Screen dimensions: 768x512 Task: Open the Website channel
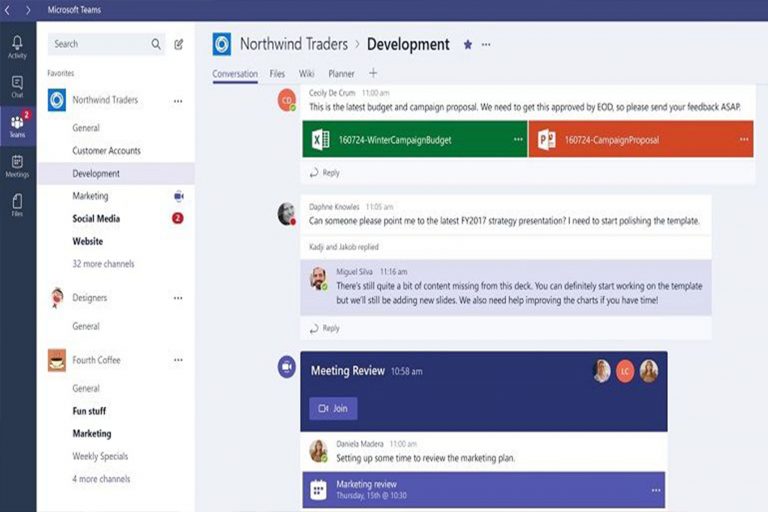pyautogui.click(x=88, y=241)
